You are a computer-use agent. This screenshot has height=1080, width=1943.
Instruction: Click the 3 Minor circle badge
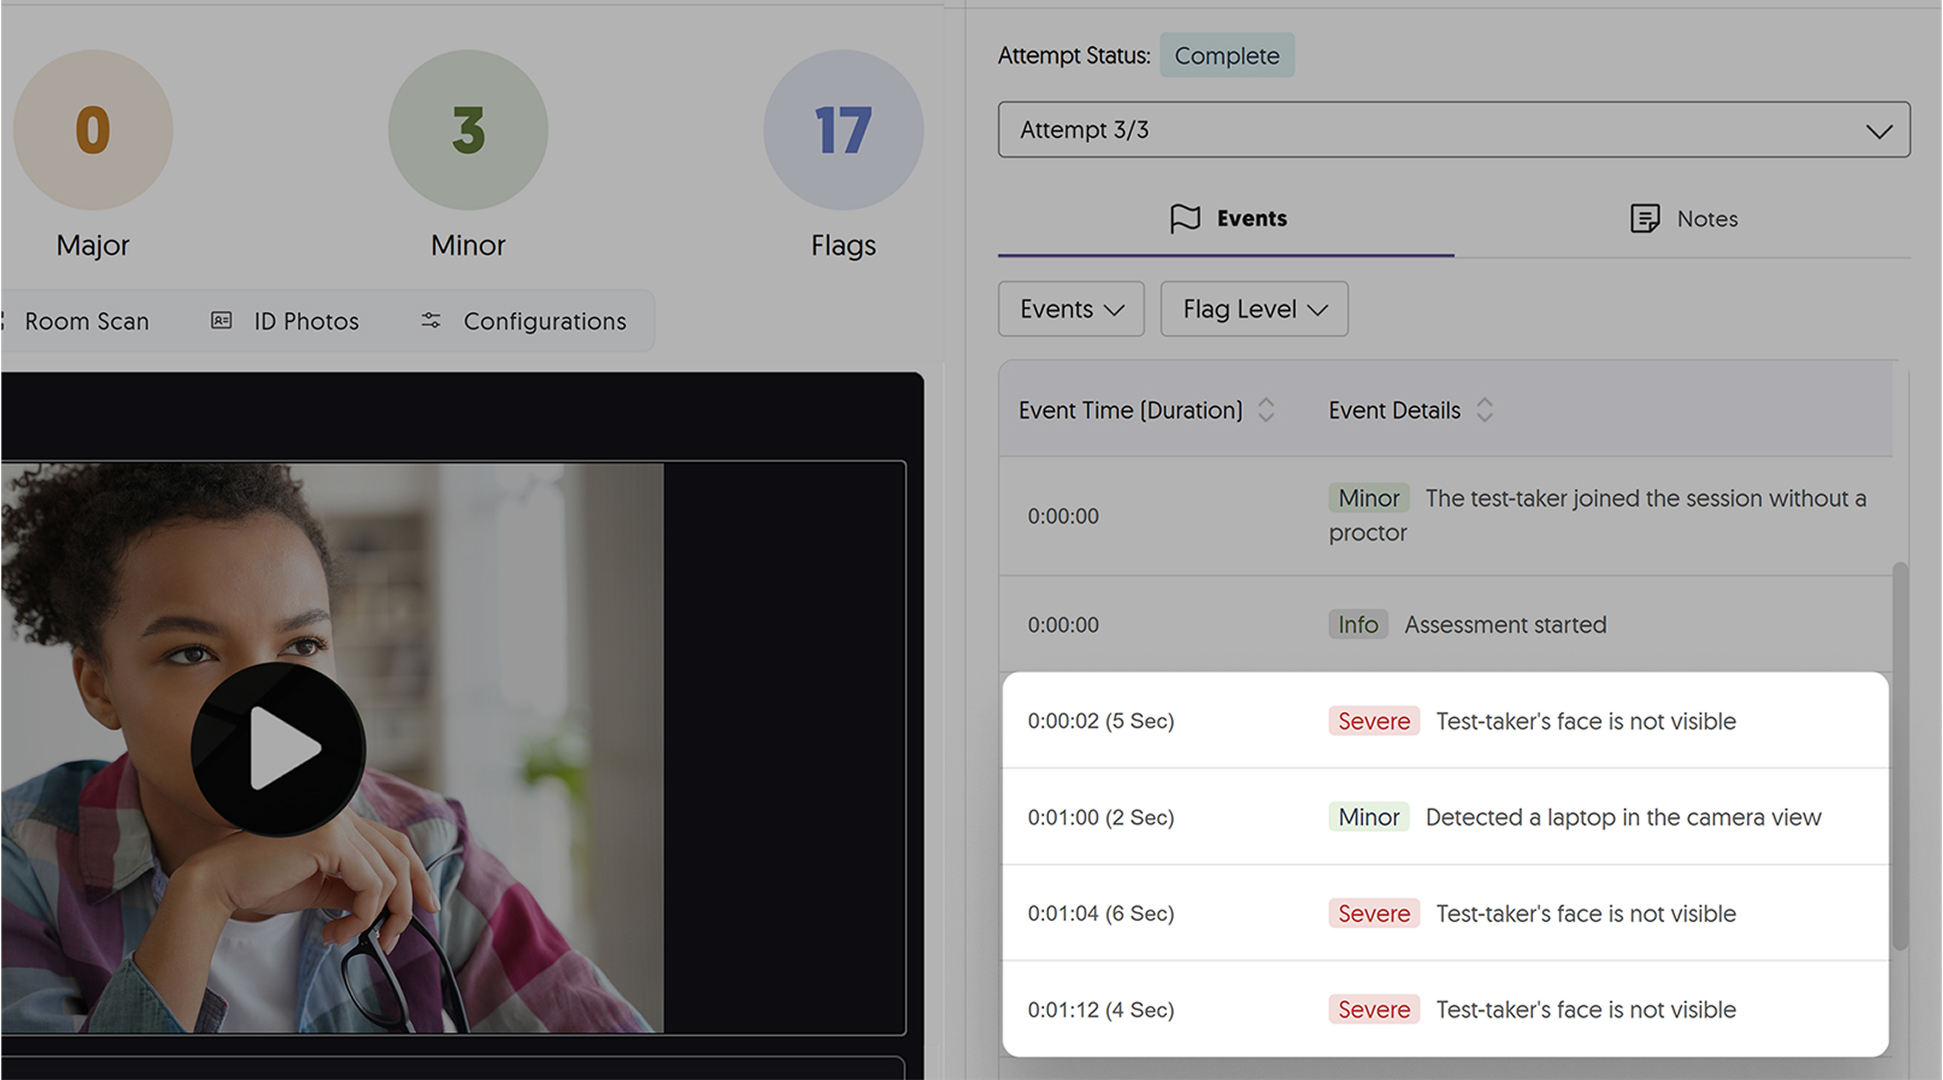coord(468,130)
